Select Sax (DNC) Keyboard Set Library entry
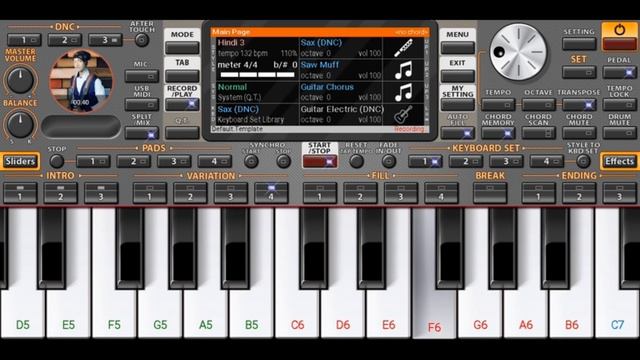This screenshot has height=360, width=640. pyautogui.click(x=257, y=114)
